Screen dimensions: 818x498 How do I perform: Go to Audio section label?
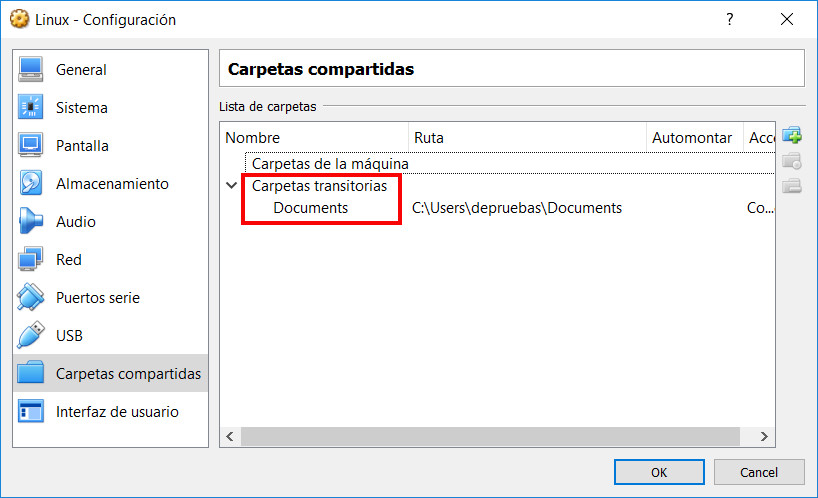pyautogui.click(x=76, y=222)
